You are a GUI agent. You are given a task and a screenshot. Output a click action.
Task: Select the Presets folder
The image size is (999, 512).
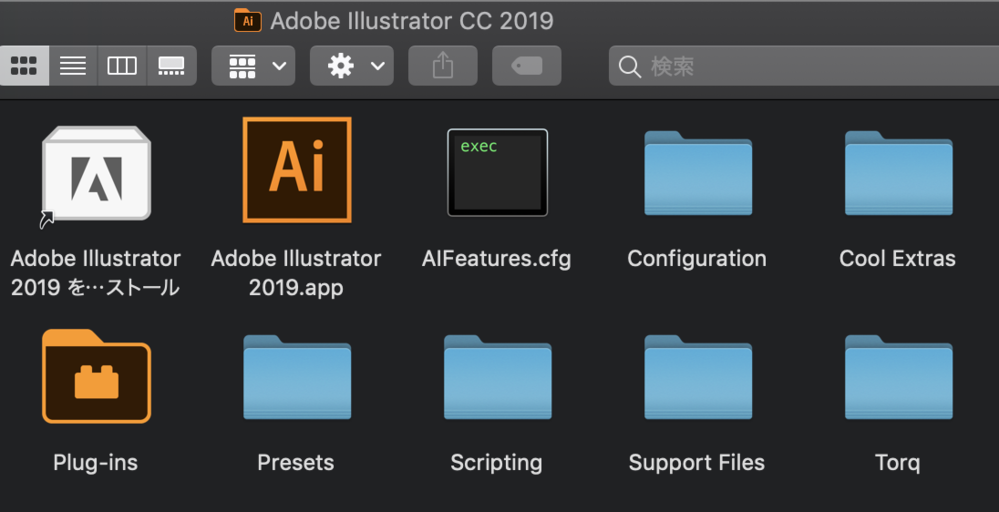(297, 377)
